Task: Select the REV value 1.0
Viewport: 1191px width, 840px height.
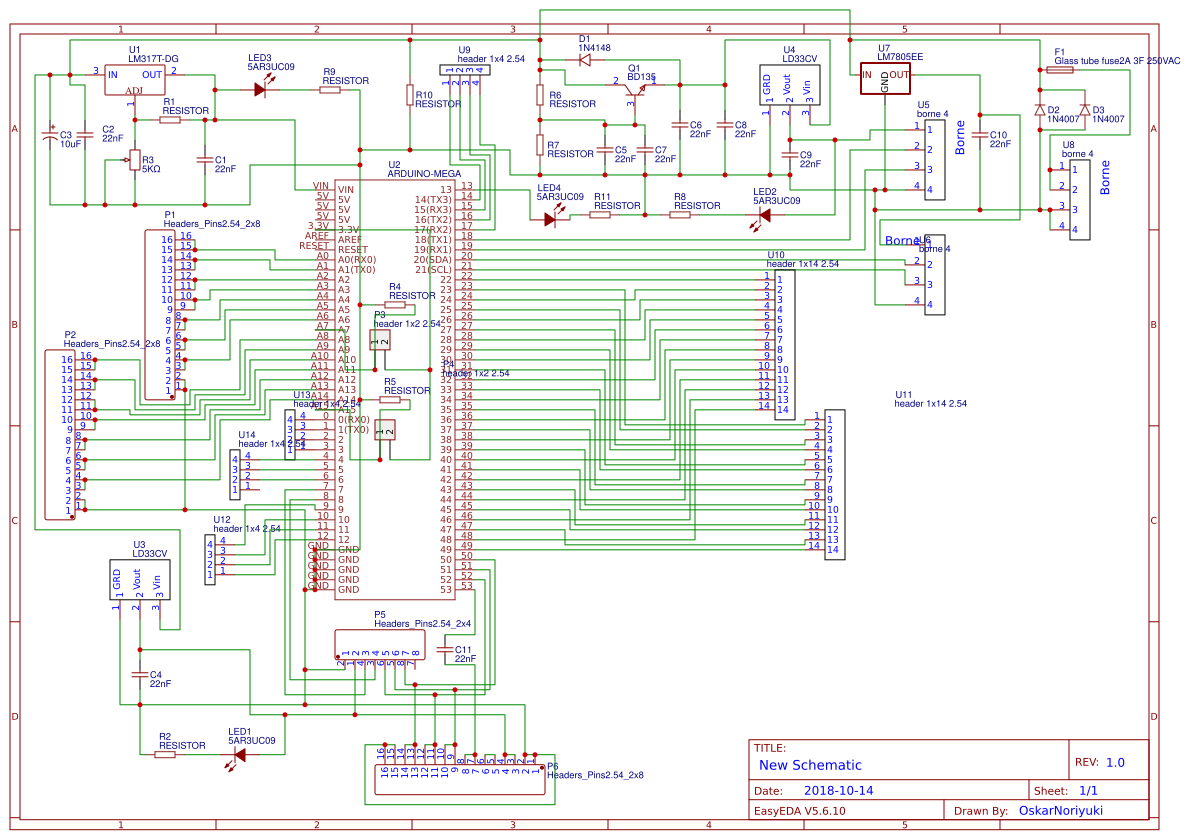Action: 1115,763
